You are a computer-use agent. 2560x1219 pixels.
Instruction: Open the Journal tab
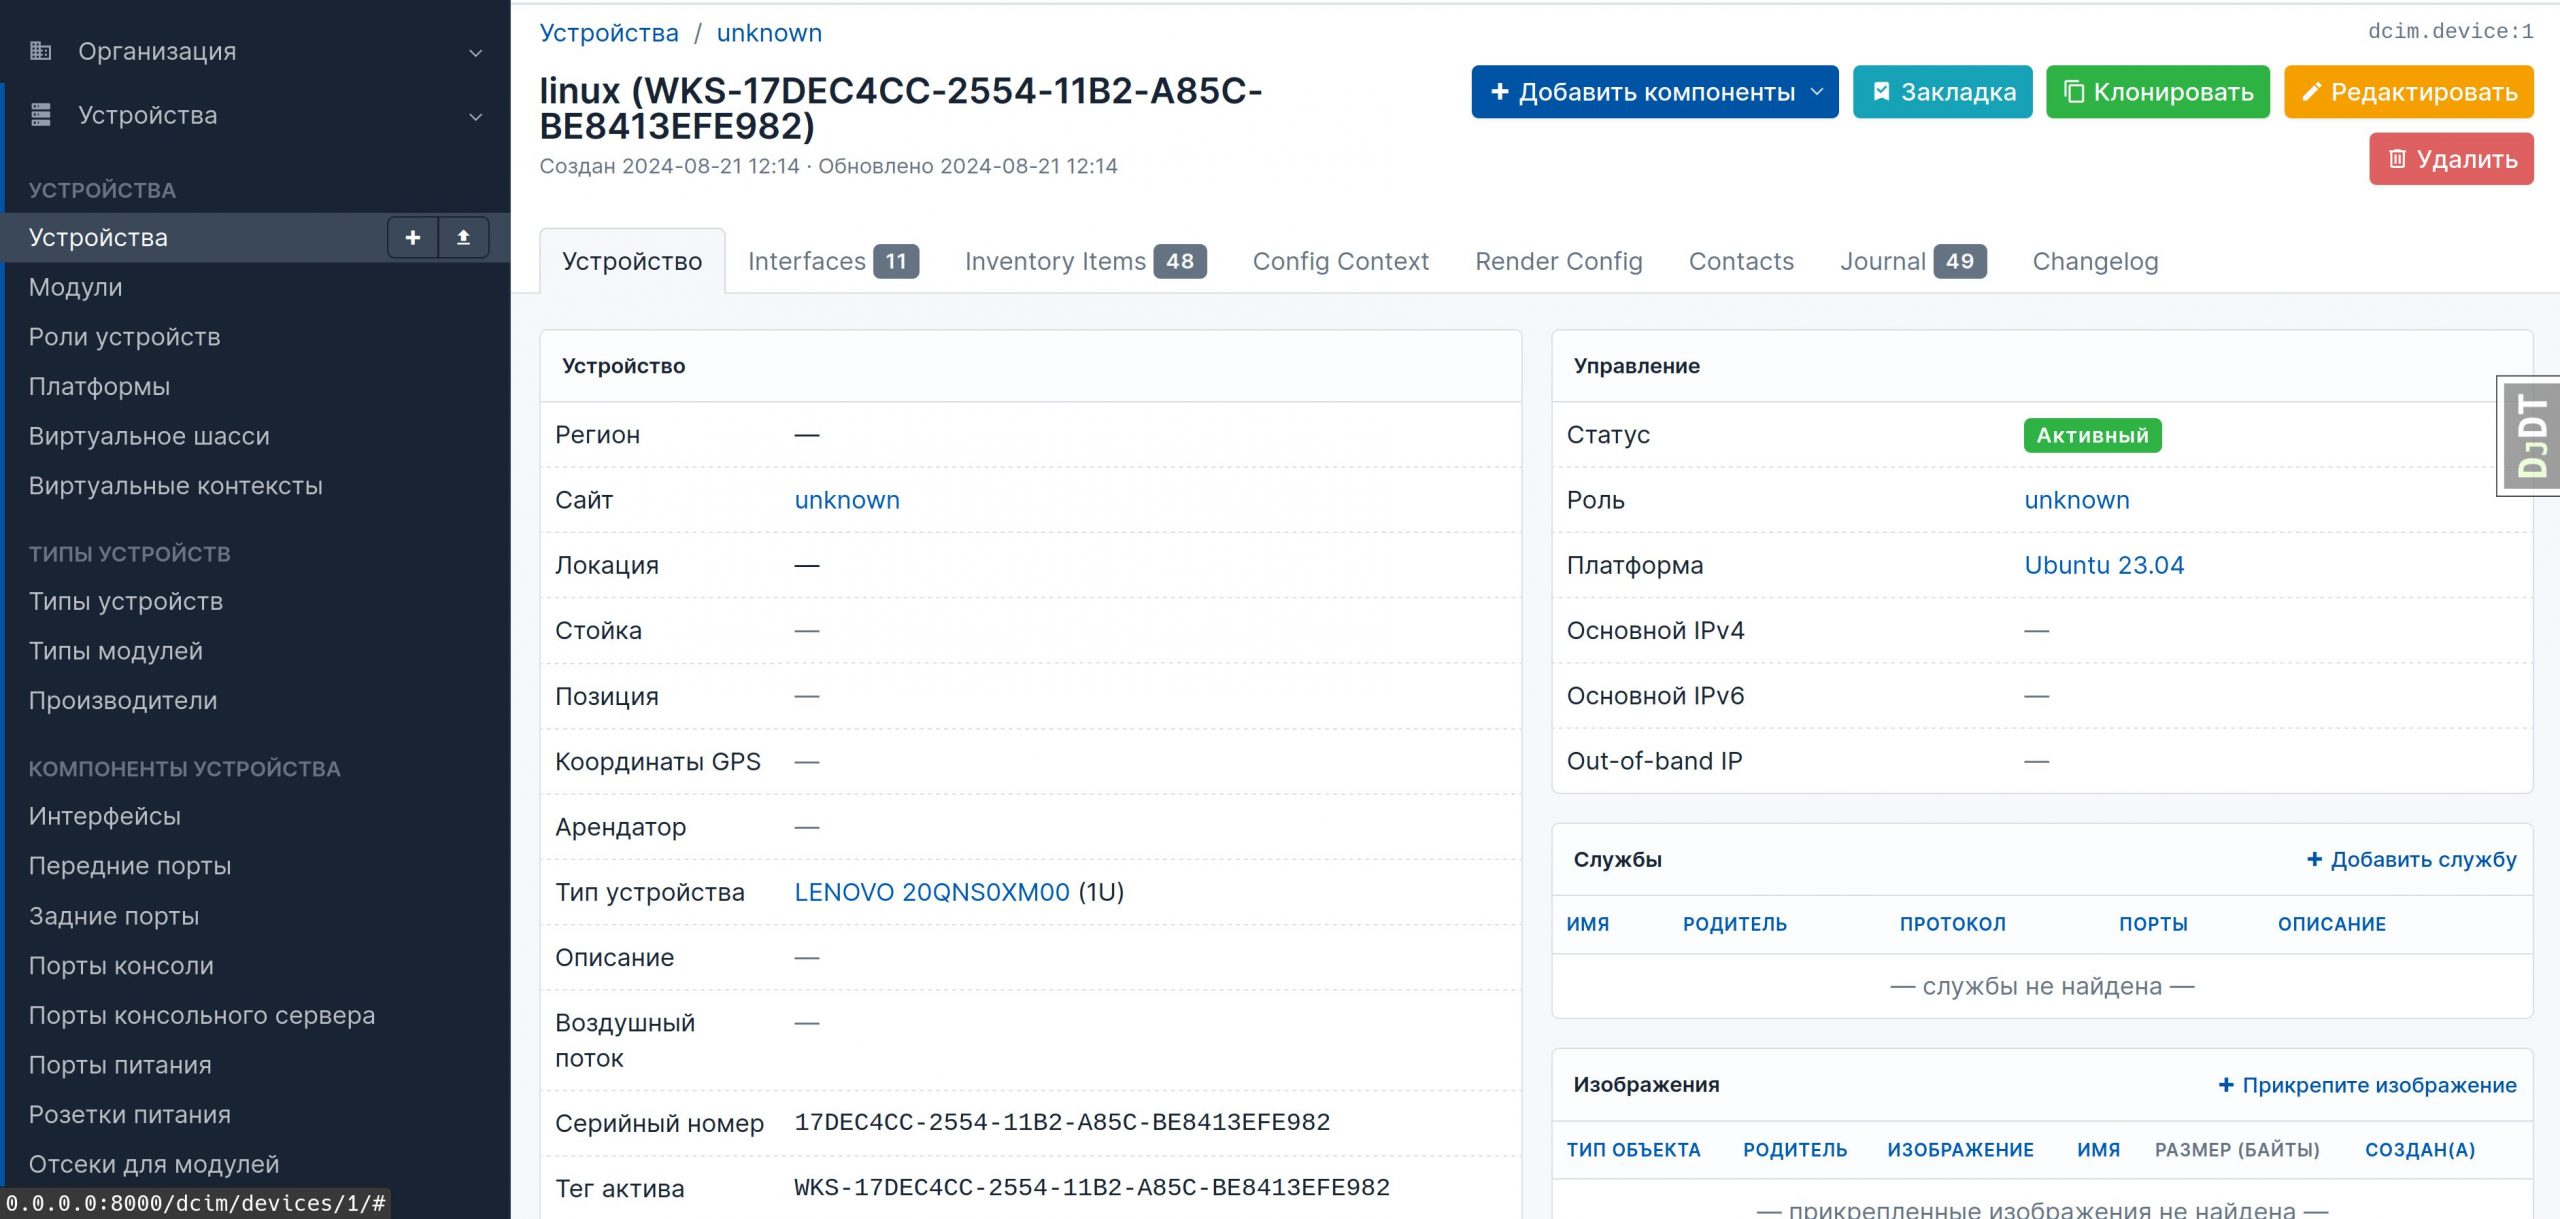coord(1913,261)
